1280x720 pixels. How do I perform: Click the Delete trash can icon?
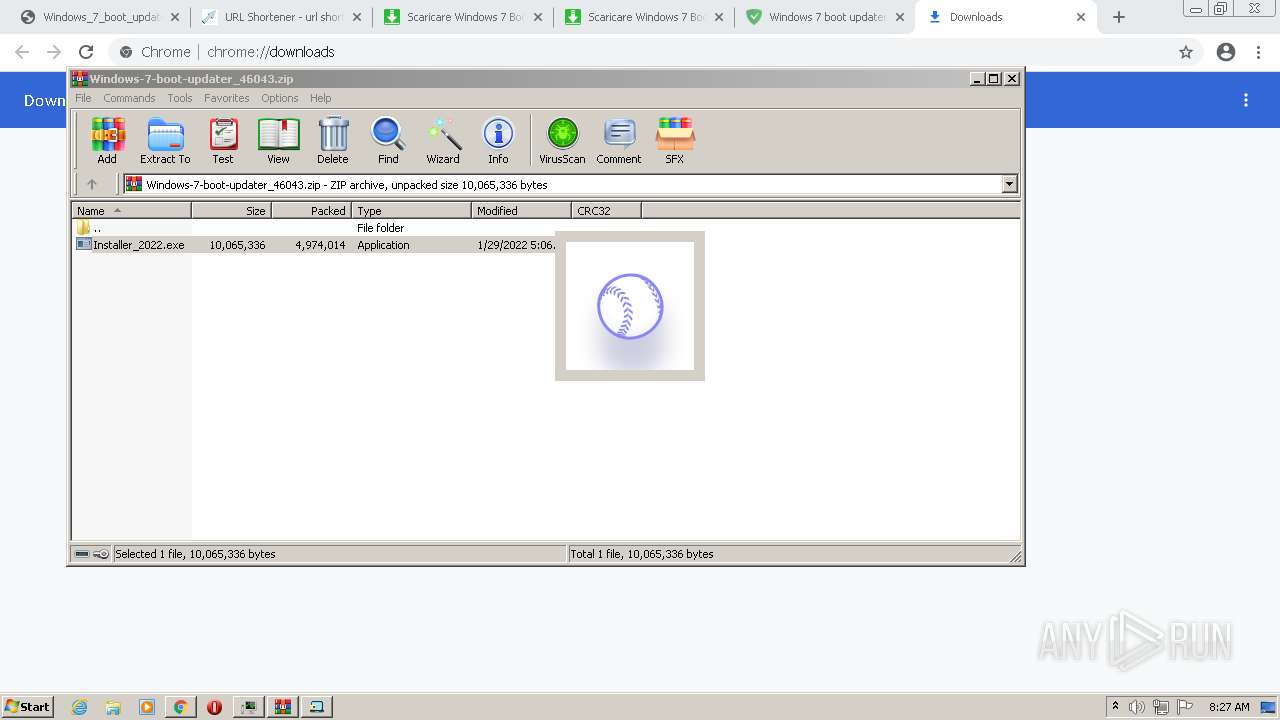pyautogui.click(x=333, y=140)
